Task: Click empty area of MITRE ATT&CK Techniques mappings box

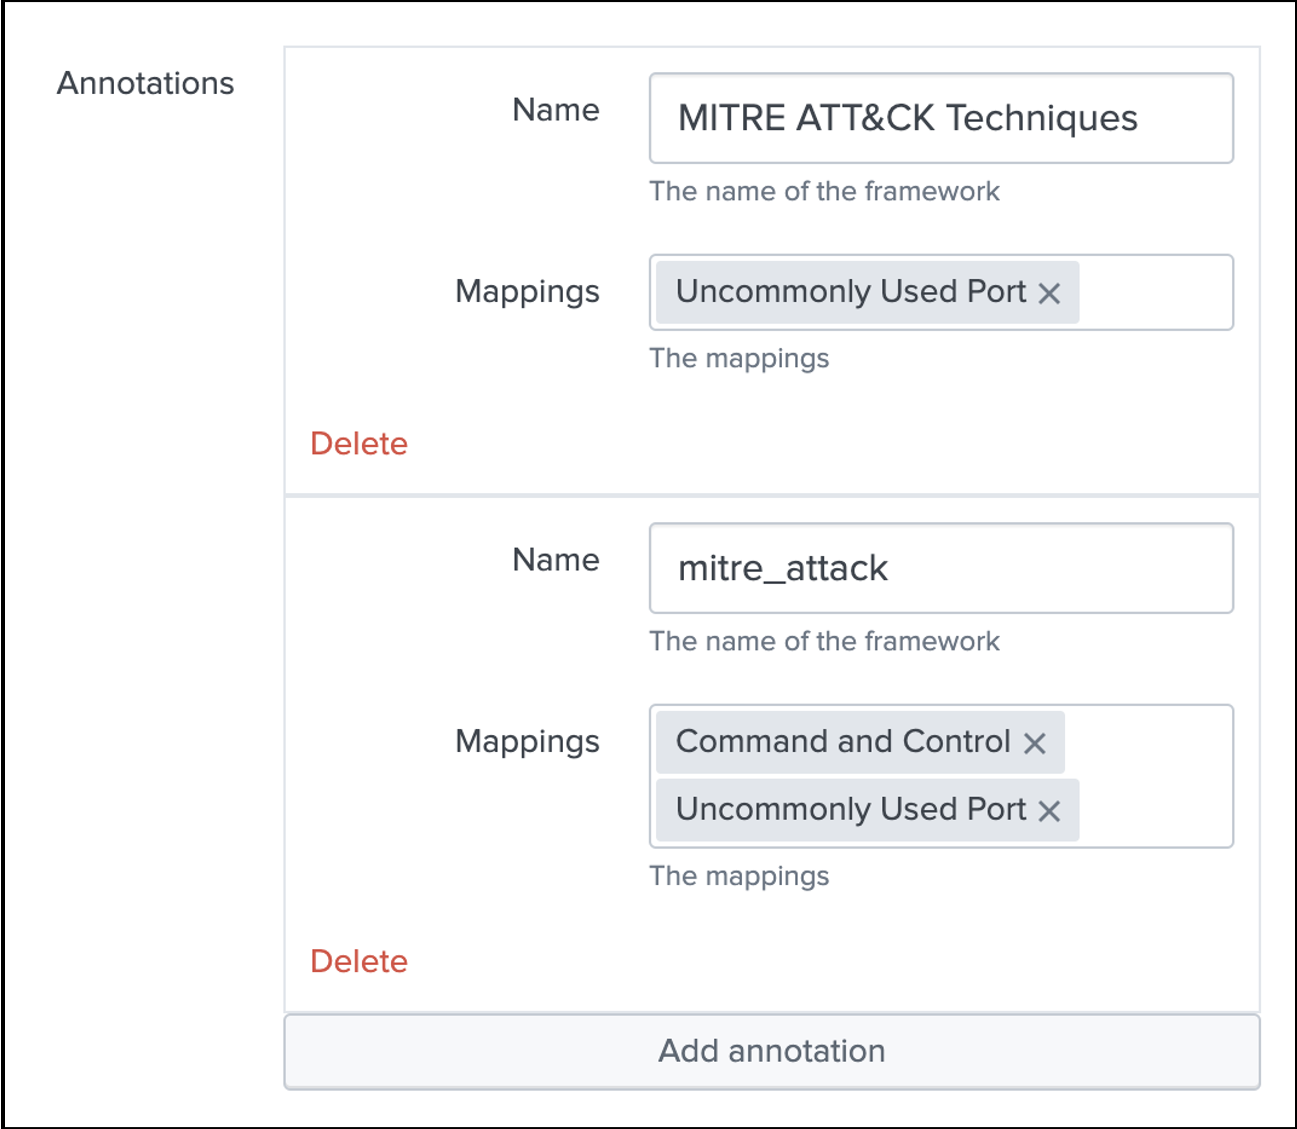Action: tap(1155, 292)
